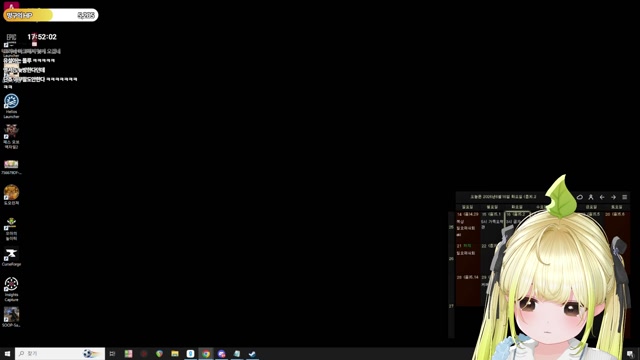Open the white-blue square taskbar app

190,354
